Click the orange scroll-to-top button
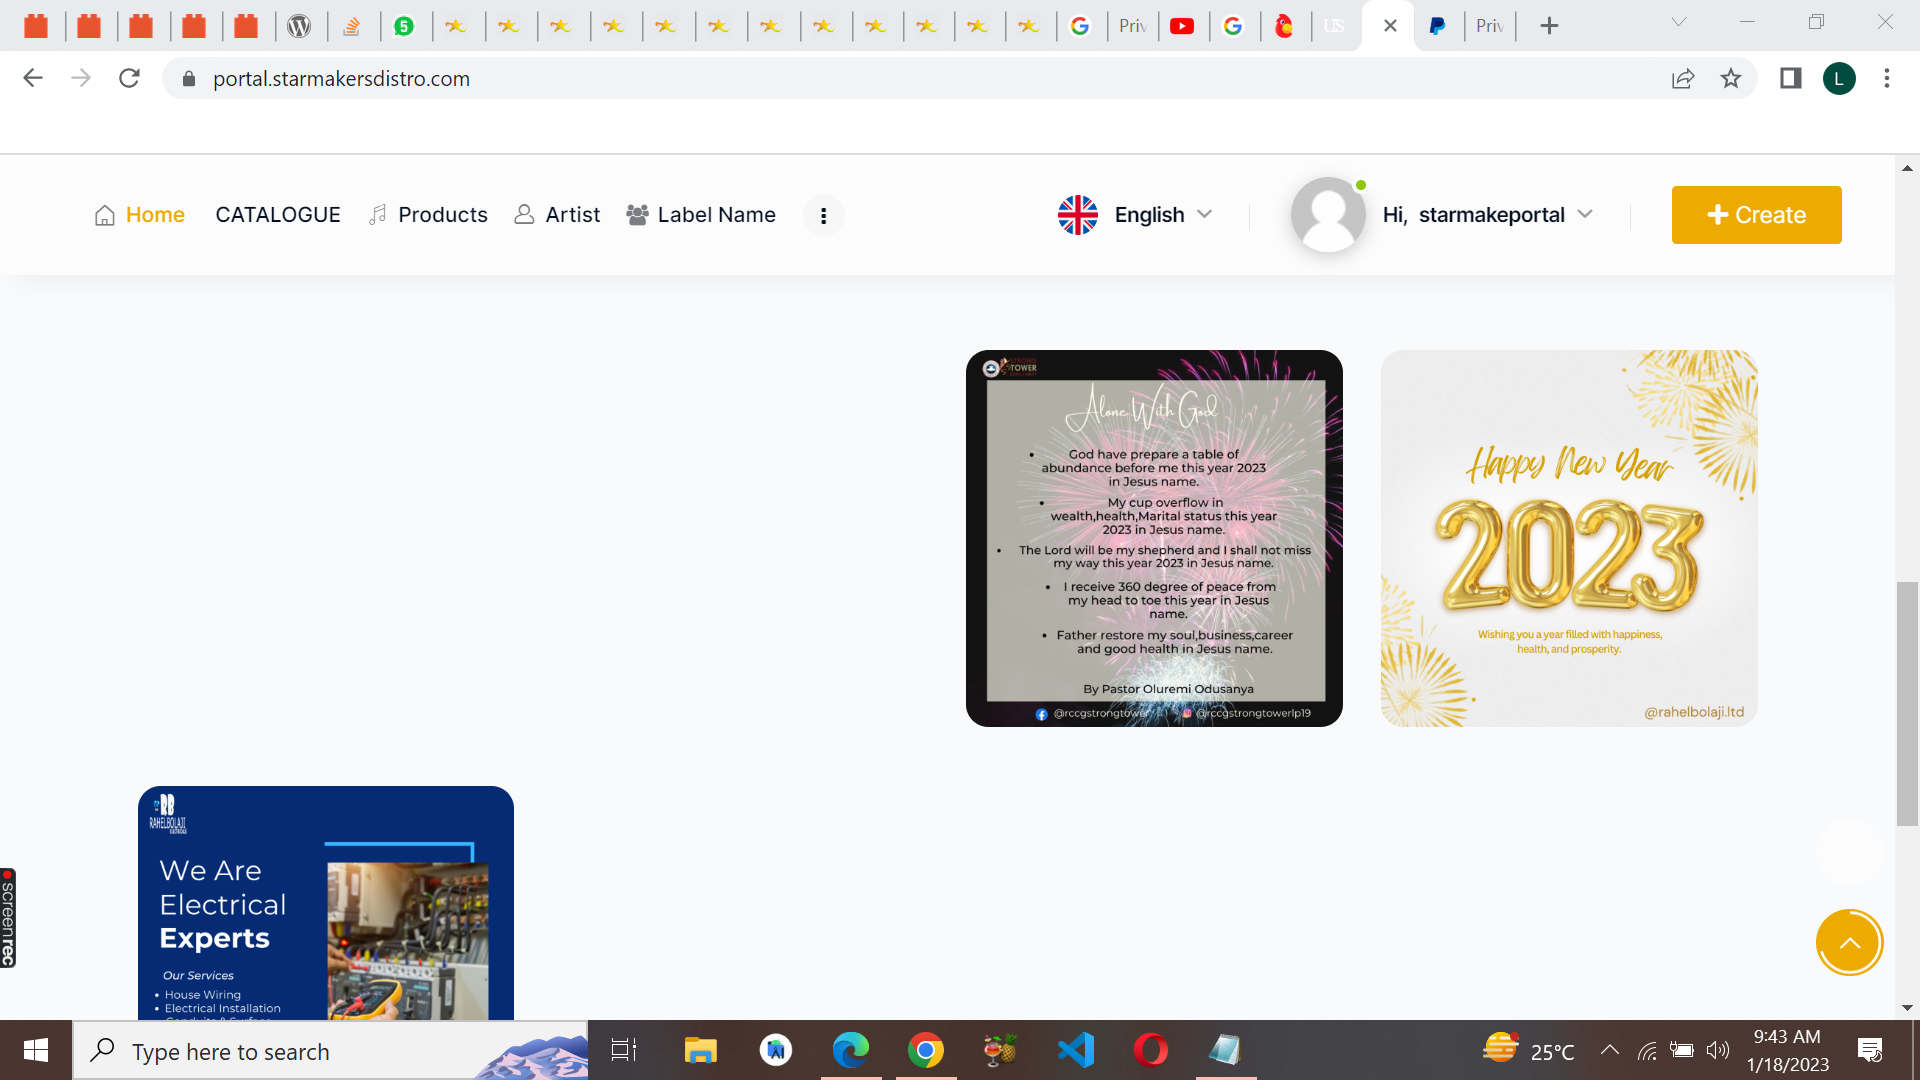Screen dimensions: 1920x1080 point(1850,942)
